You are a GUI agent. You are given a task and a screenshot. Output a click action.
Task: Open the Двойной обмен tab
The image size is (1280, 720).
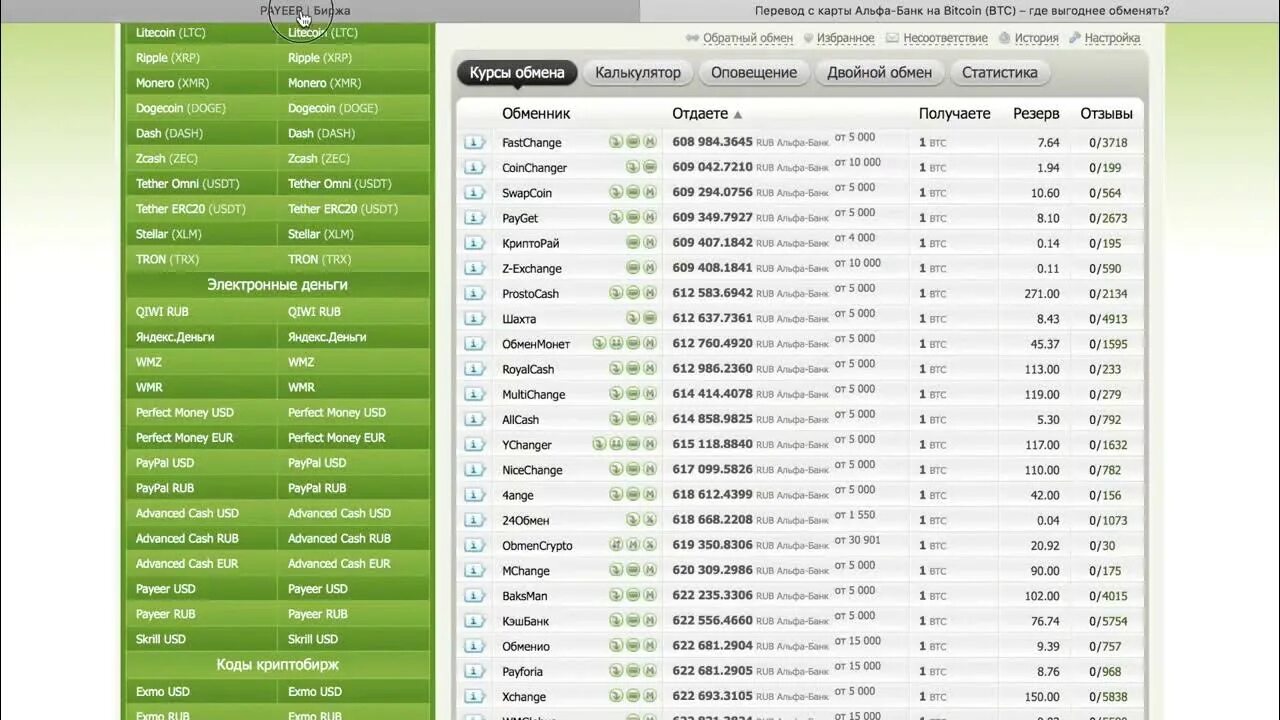tap(880, 72)
